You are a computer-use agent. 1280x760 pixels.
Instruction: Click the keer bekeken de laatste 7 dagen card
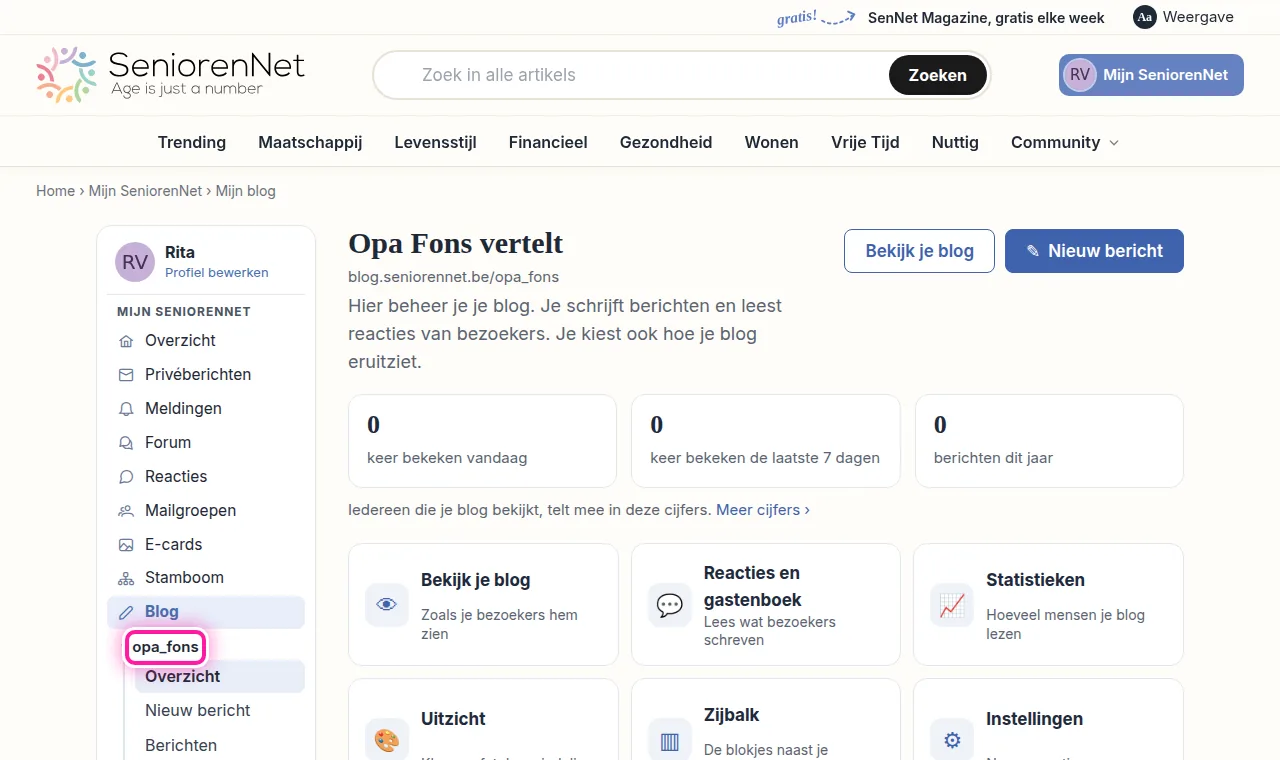766,441
